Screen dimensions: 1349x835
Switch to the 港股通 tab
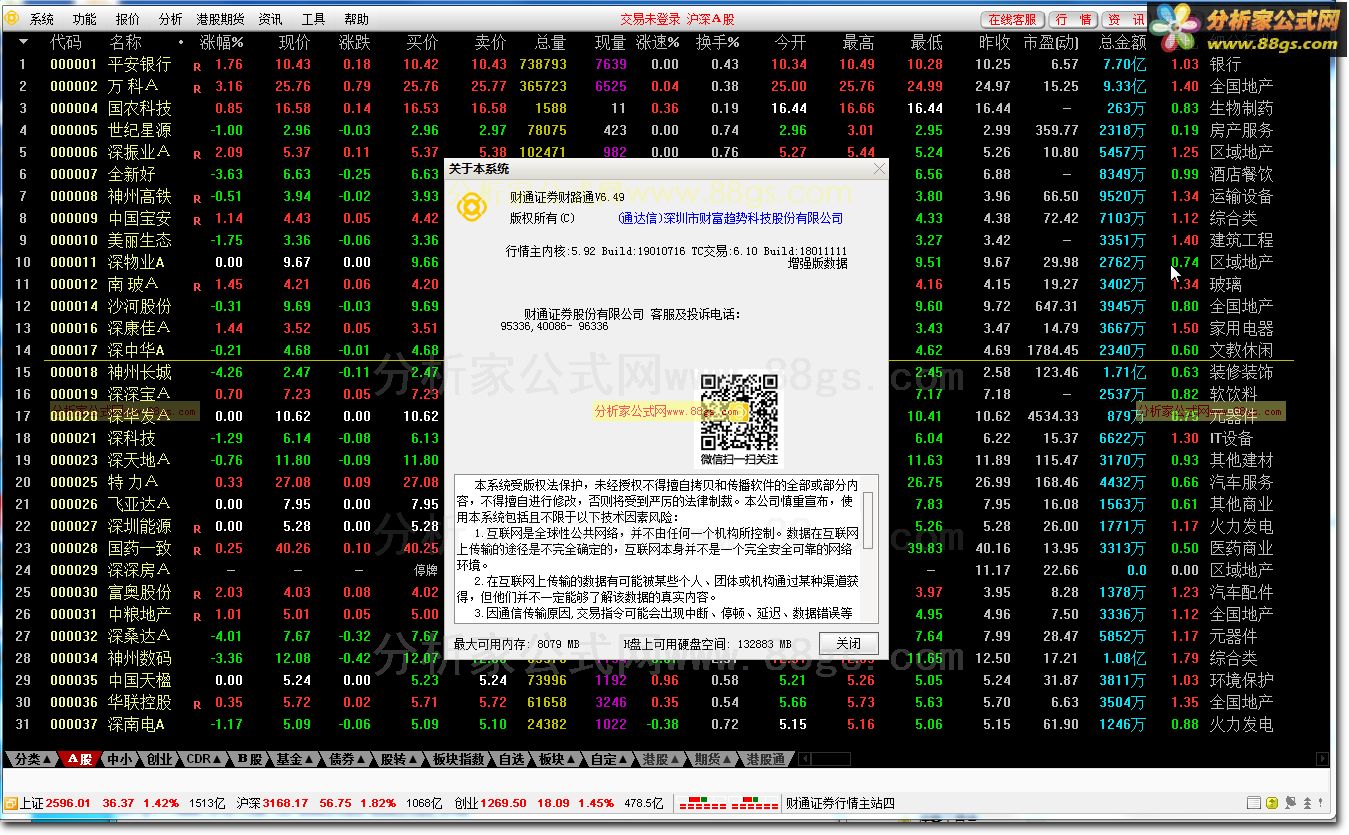click(765, 759)
